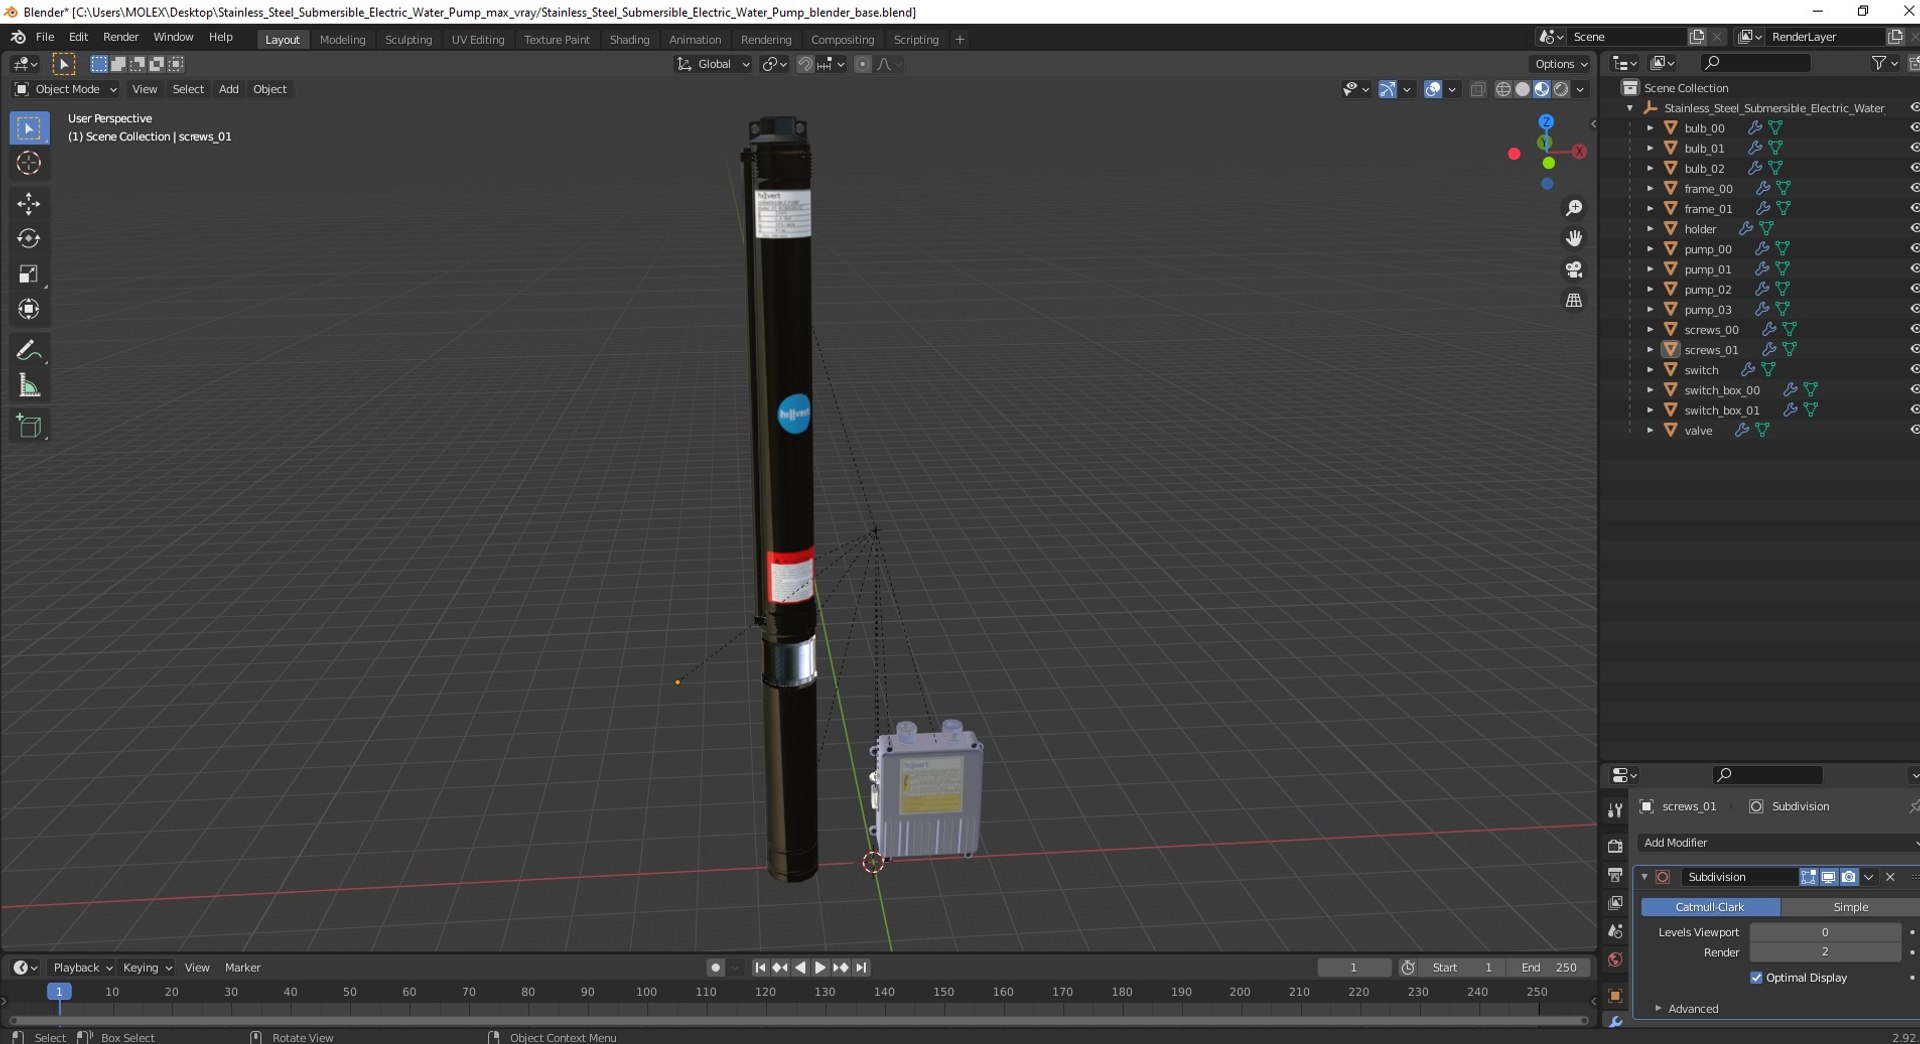
Task: Click the outliner filter funnel icon
Action: 1879,63
